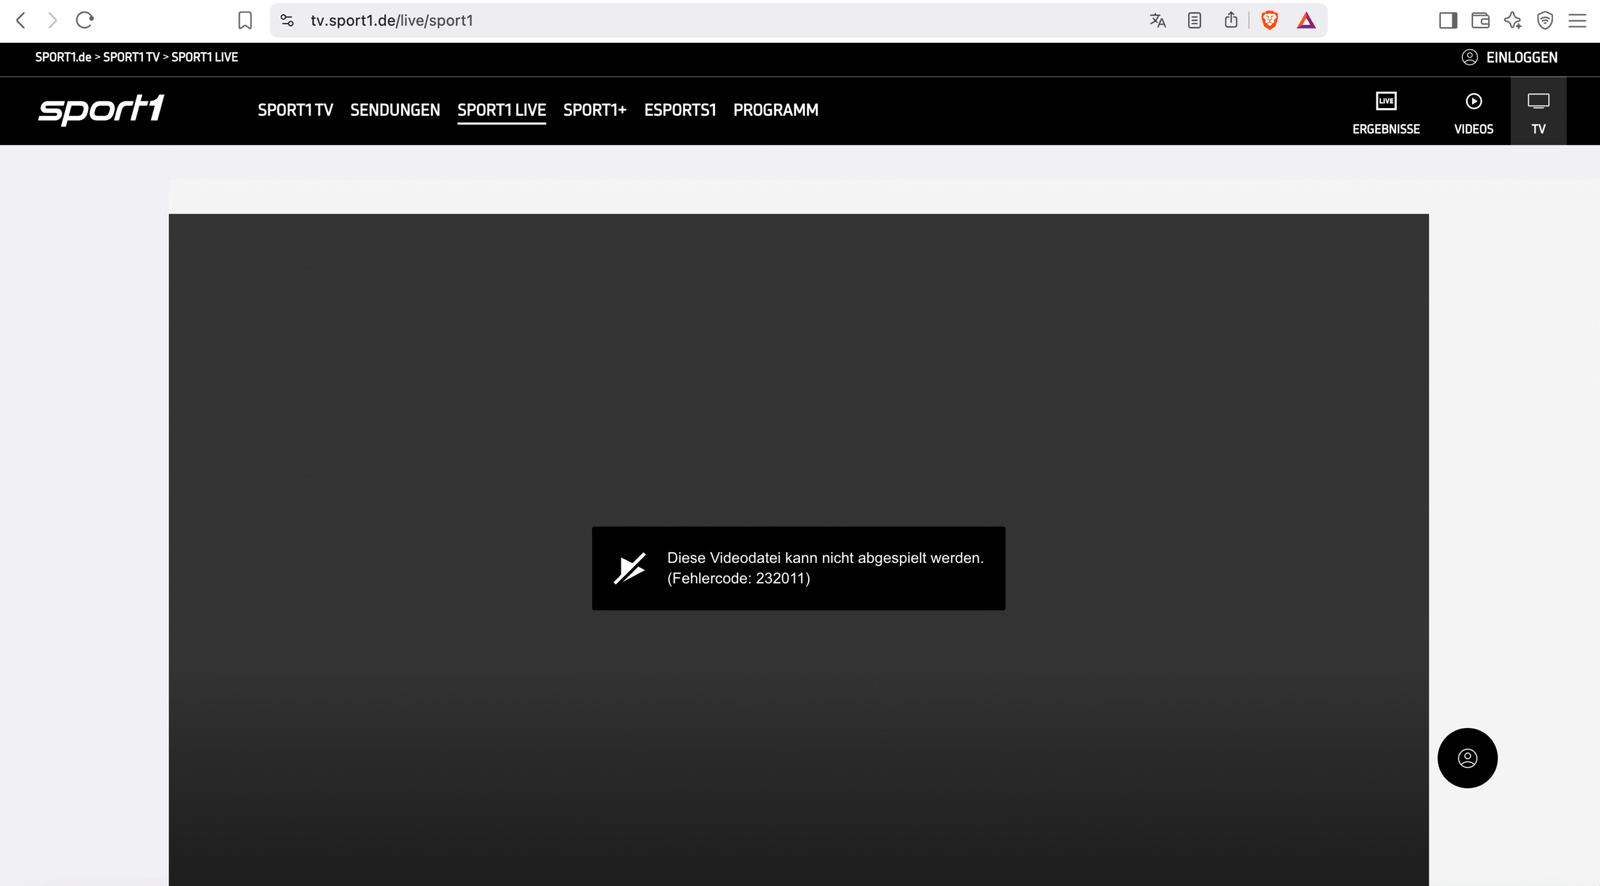Open the ESPORTS1 navigation tab
This screenshot has width=1600, height=886.
680,110
